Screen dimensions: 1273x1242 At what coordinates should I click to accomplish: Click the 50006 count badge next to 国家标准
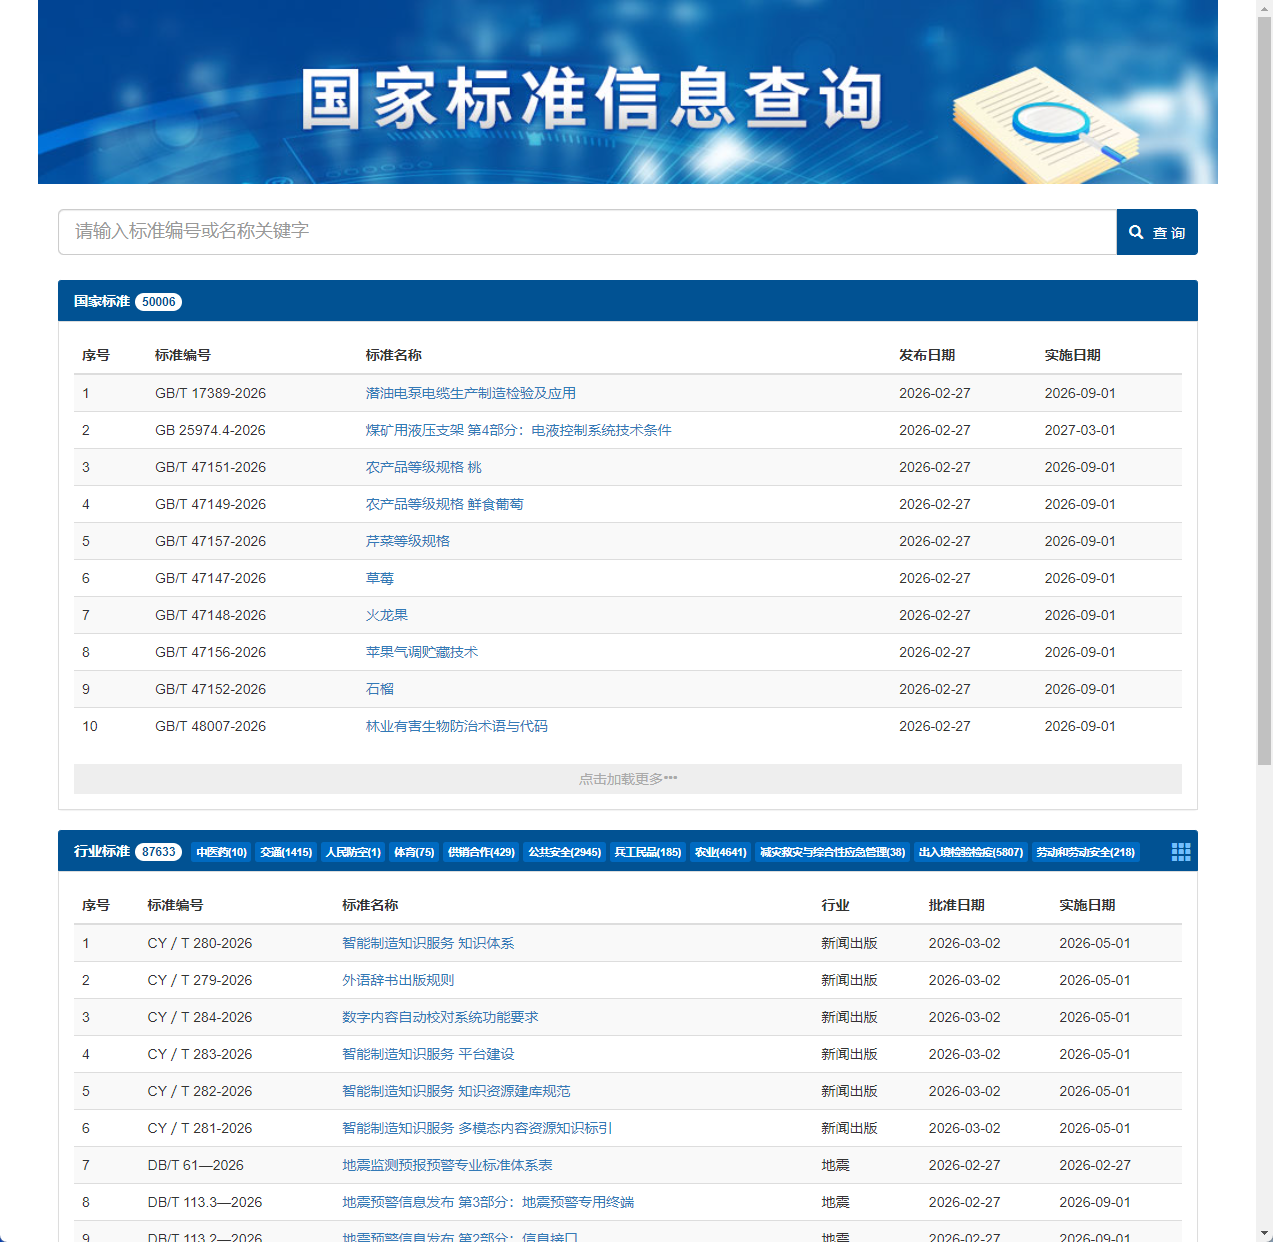pos(158,301)
